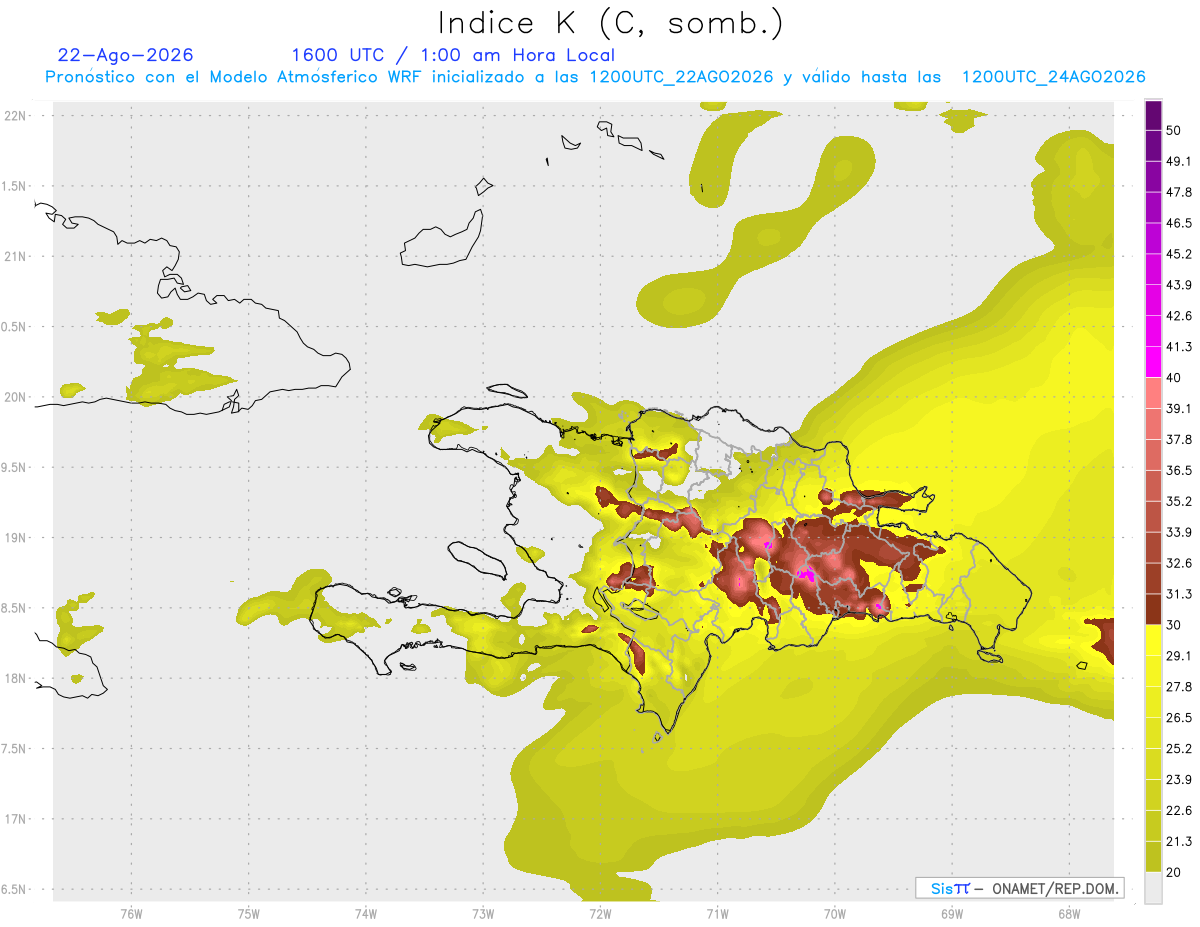Pick the bright yellow swatch between 29.1 and 30
The height and width of the screenshot is (927, 1200).
pyautogui.click(x=1153, y=640)
